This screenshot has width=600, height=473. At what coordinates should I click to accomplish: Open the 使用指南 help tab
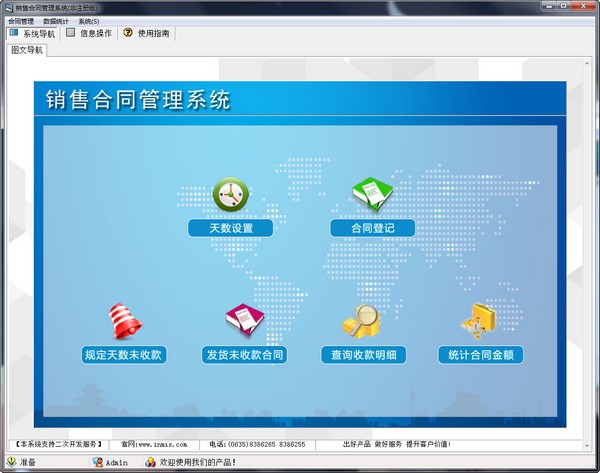(x=146, y=33)
